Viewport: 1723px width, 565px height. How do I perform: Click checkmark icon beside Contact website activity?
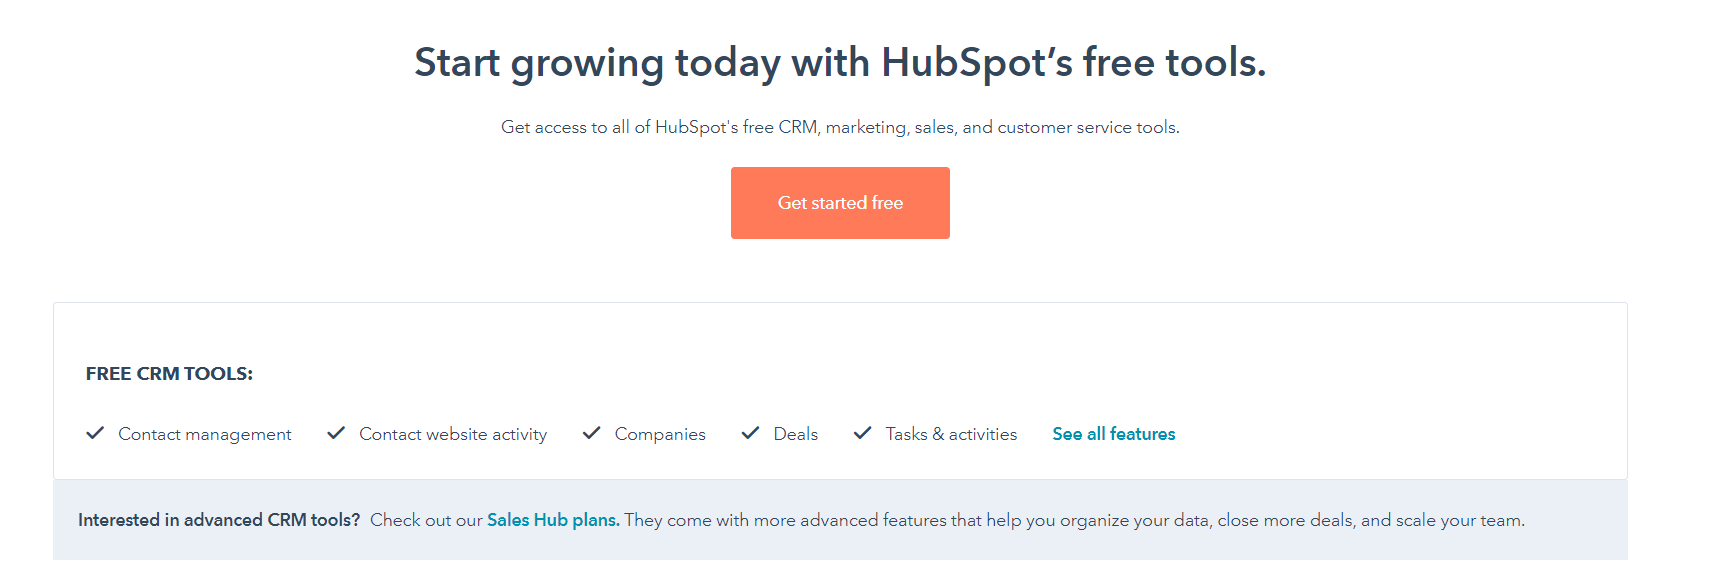coord(336,433)
